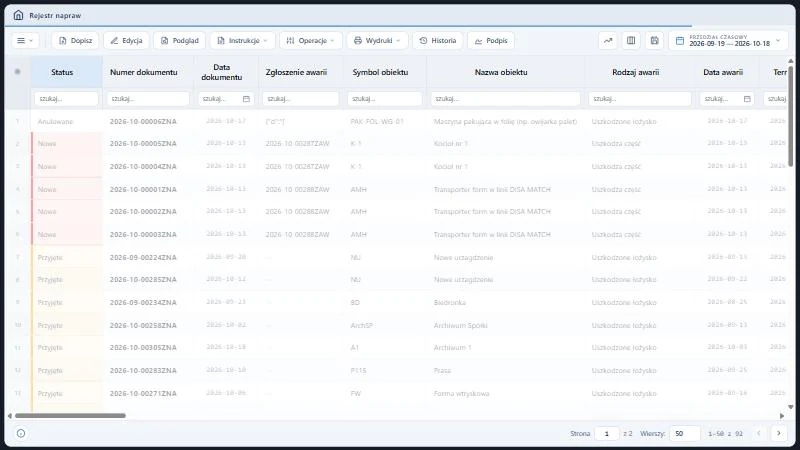Select document 2026-10-00002ZNA
The width and height of the screenshot is (800, 450).
coord(143,211)
